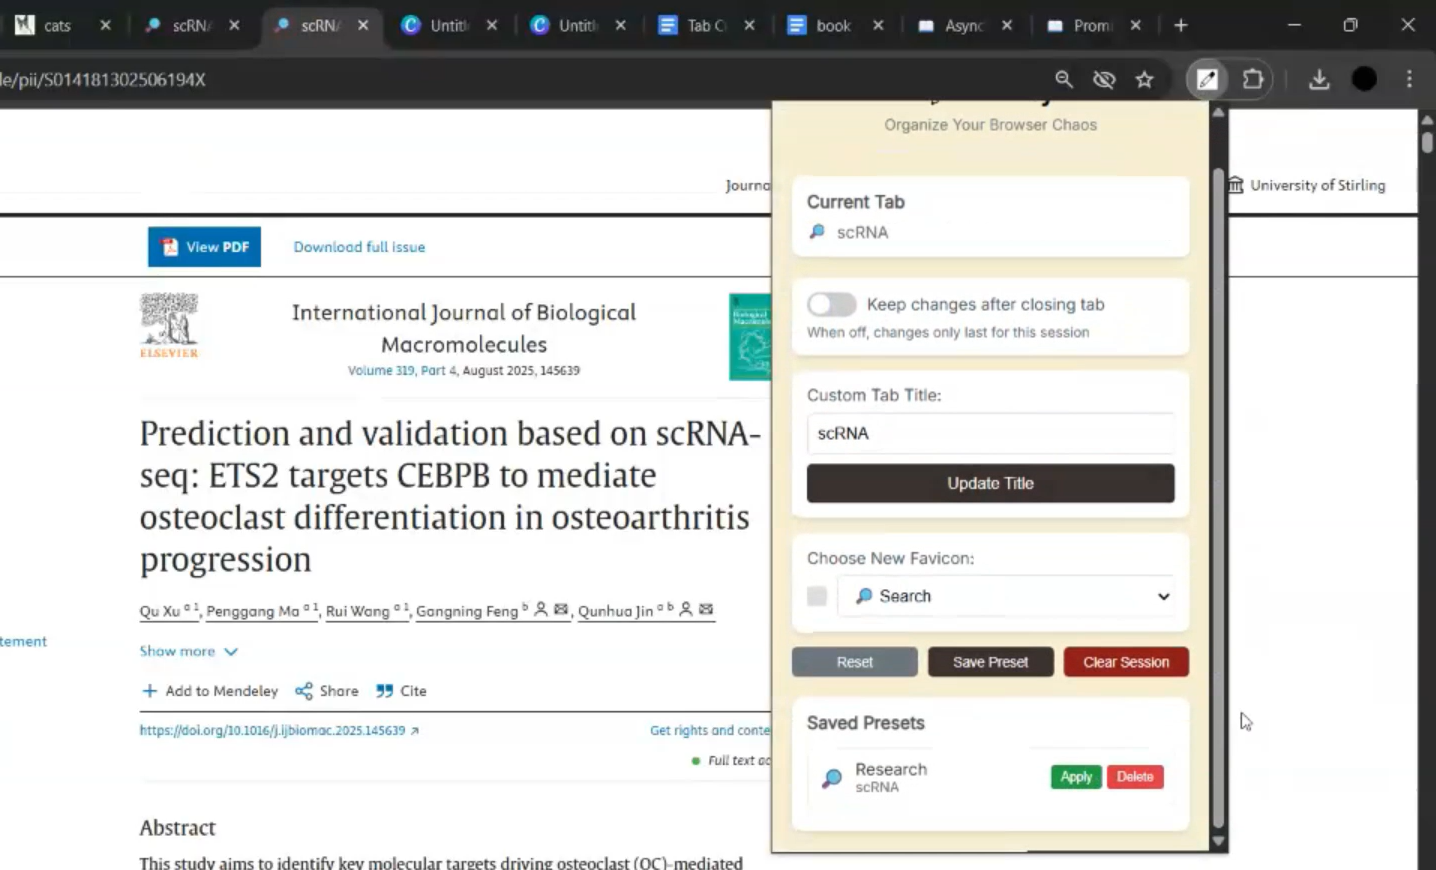This screenshot has width=1436, height=870.
Task: Click View PDF button
Action: [x=204, y=247]
